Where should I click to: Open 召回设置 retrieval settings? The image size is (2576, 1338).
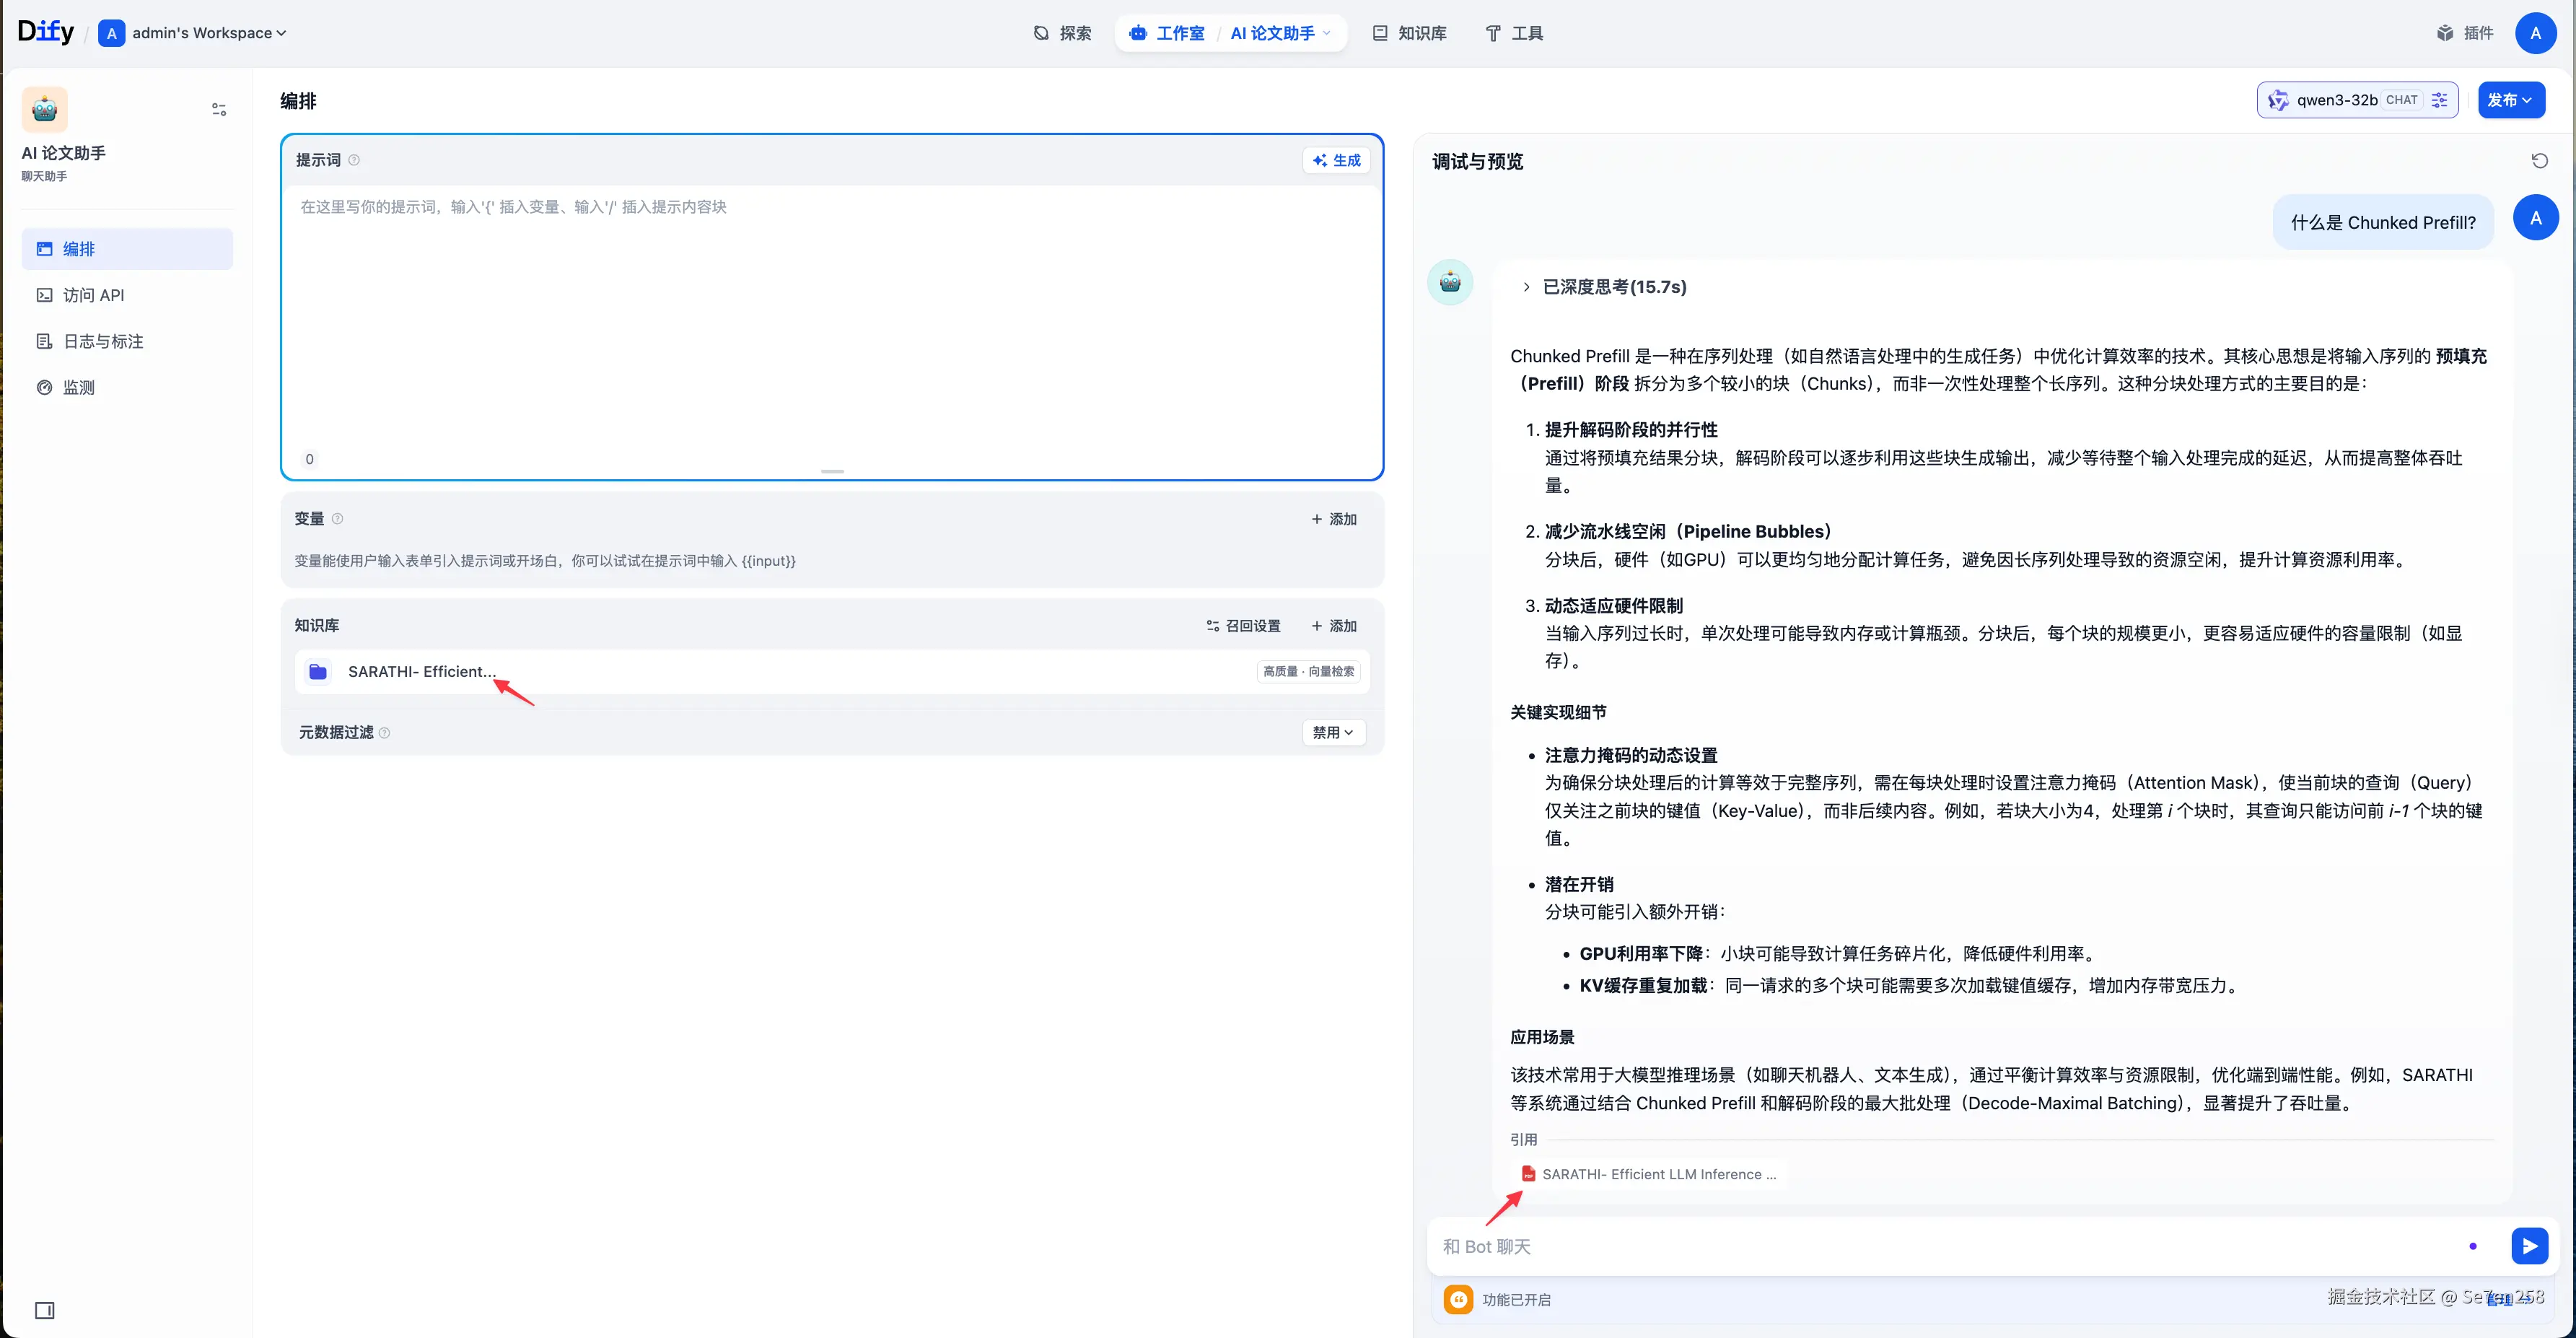pos(1243,625)
